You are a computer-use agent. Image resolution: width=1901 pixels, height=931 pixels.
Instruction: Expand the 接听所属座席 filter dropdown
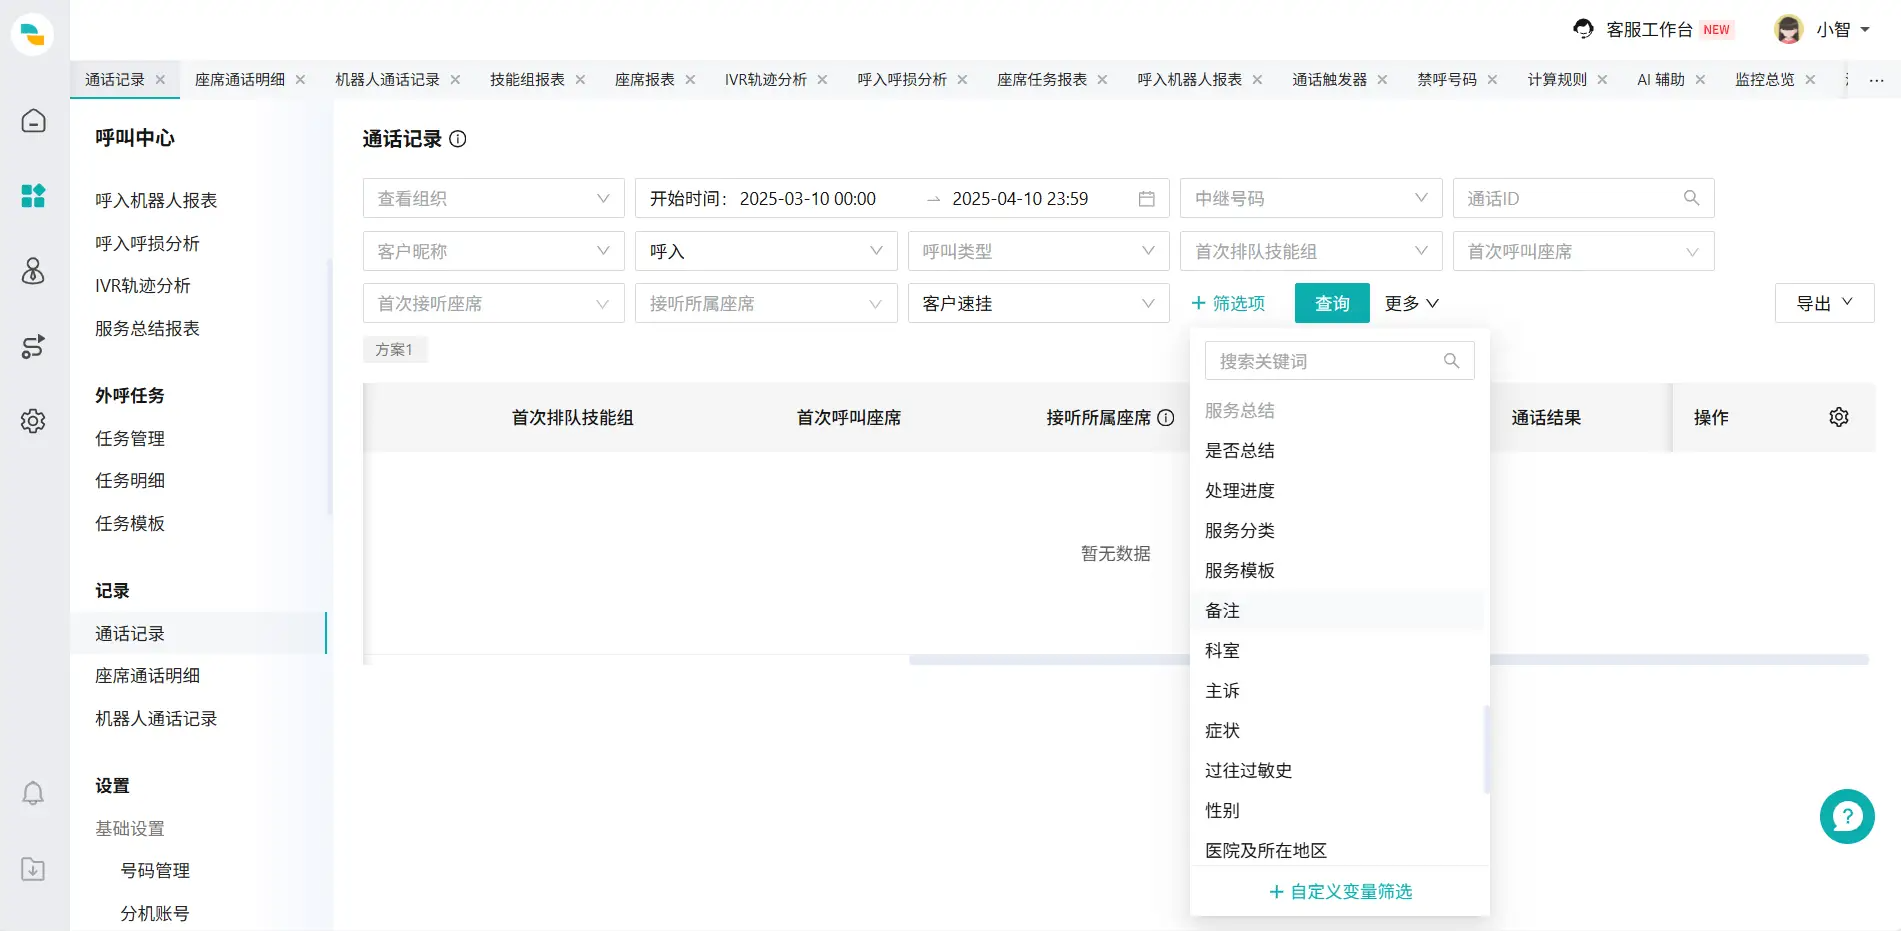(766, 303)
